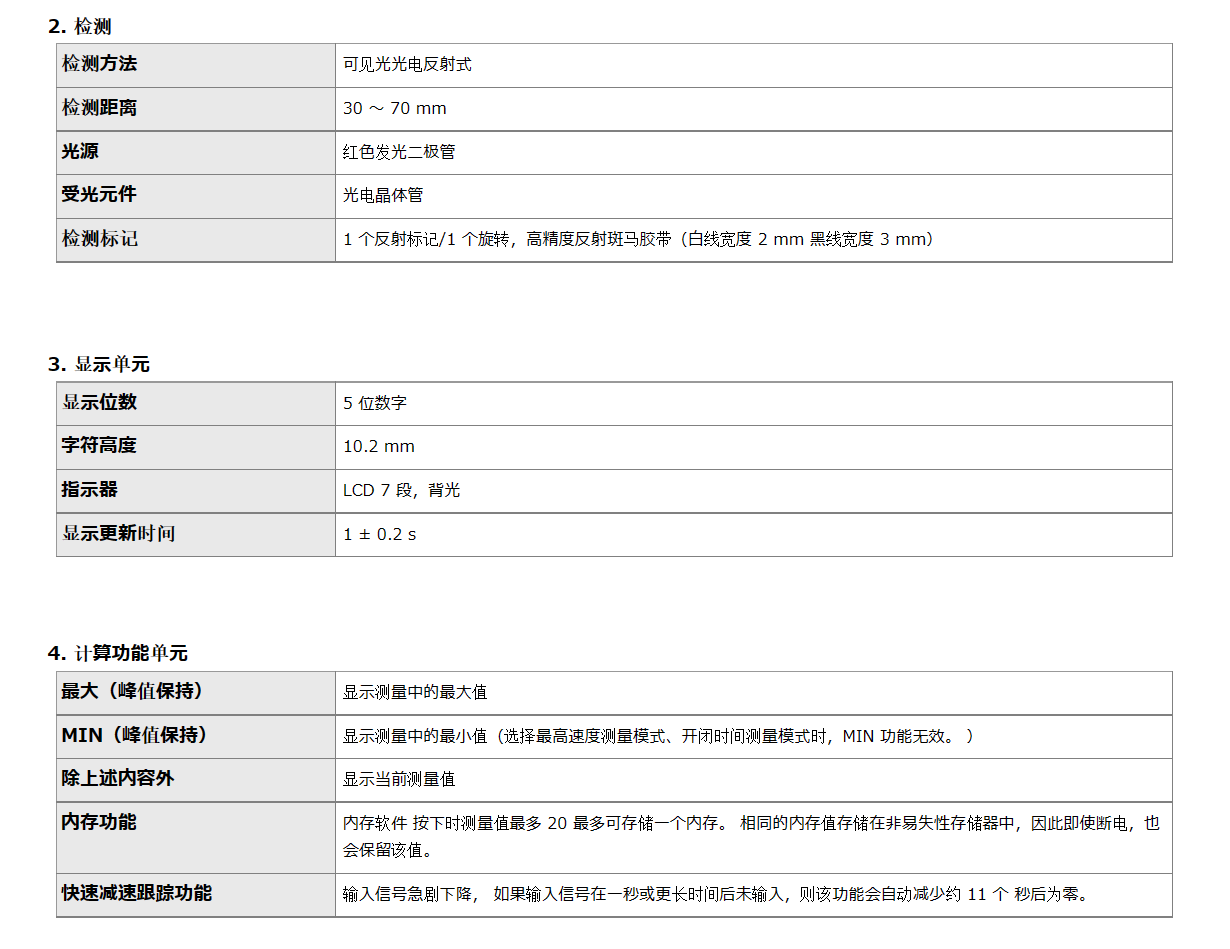The height and width of the screenshot is (949, 1230).
Task: Click the '检测方法' row label
Action: click(x=99, y=64)
